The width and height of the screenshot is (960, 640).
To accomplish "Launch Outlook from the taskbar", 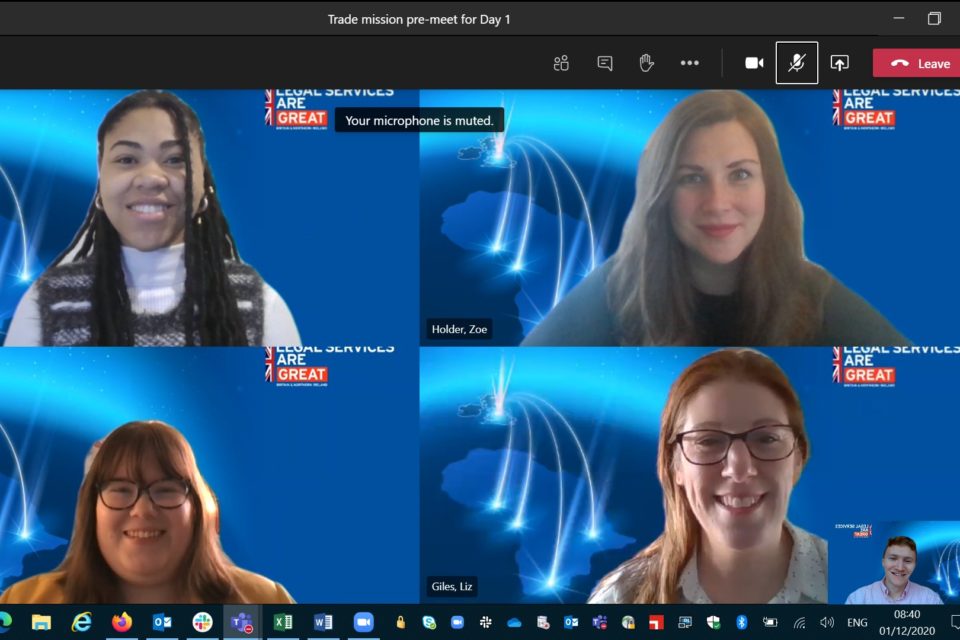I will (163, 621).
